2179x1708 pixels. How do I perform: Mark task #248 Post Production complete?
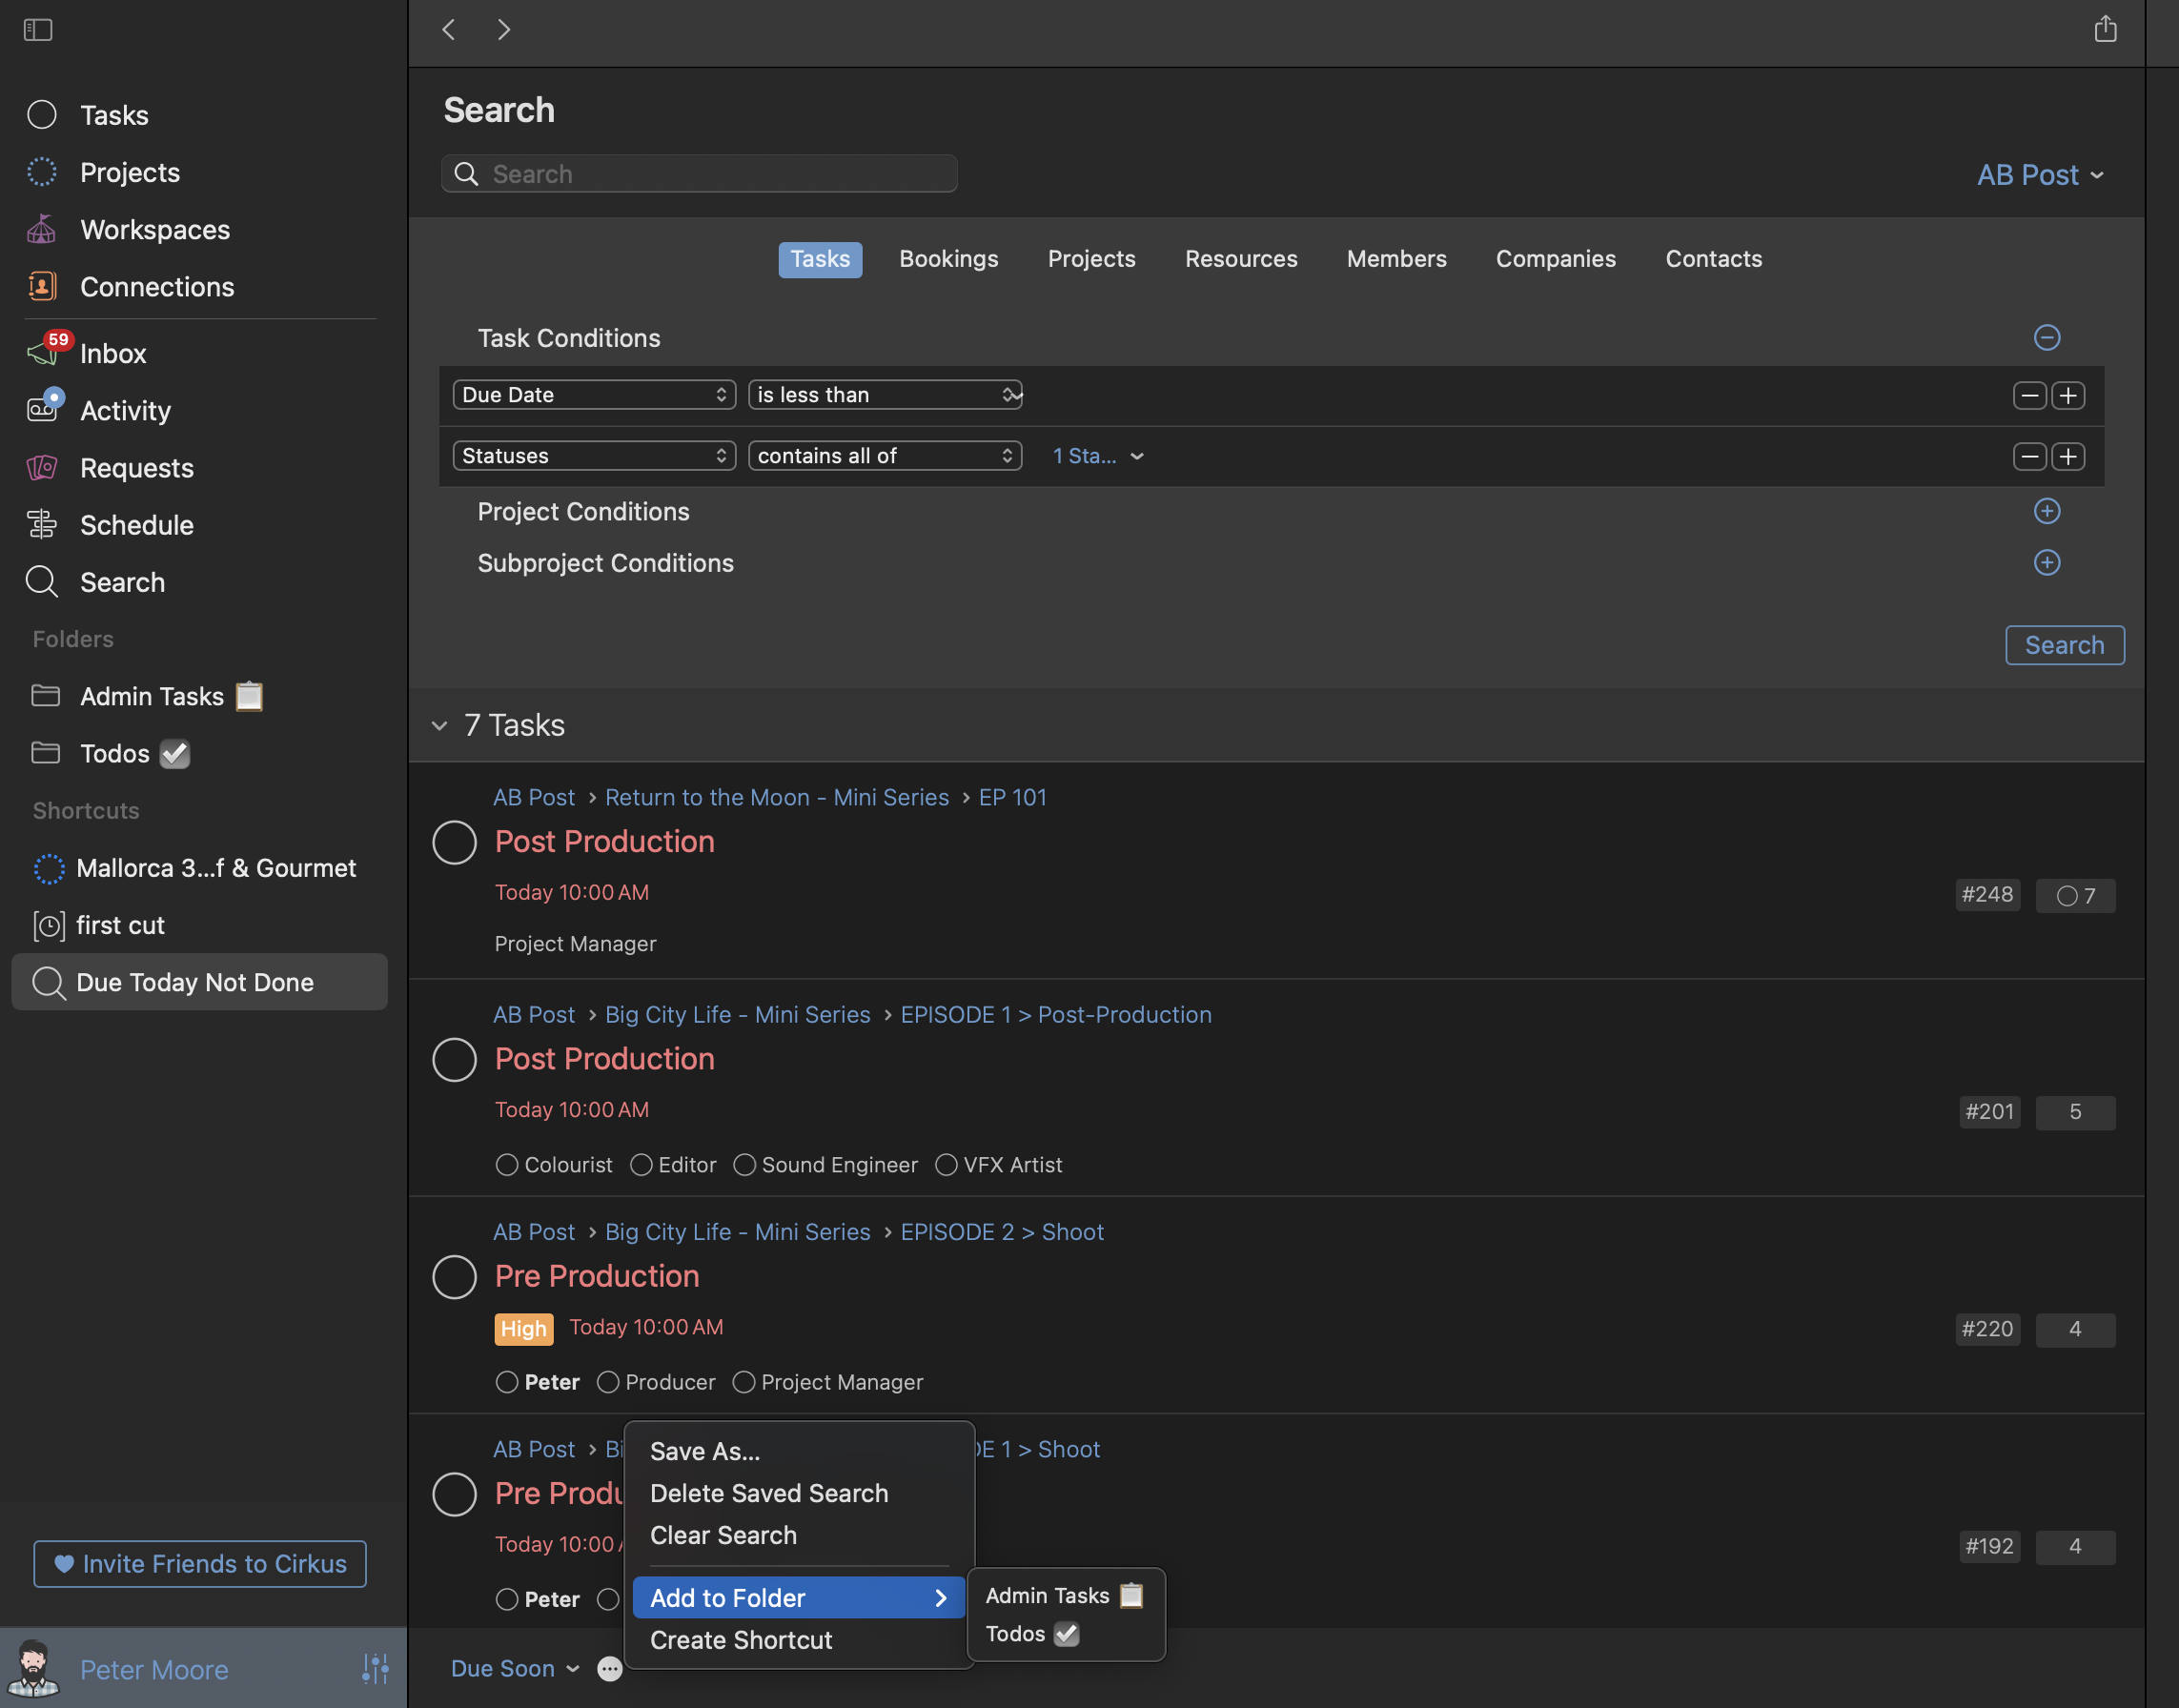point(454,842)
